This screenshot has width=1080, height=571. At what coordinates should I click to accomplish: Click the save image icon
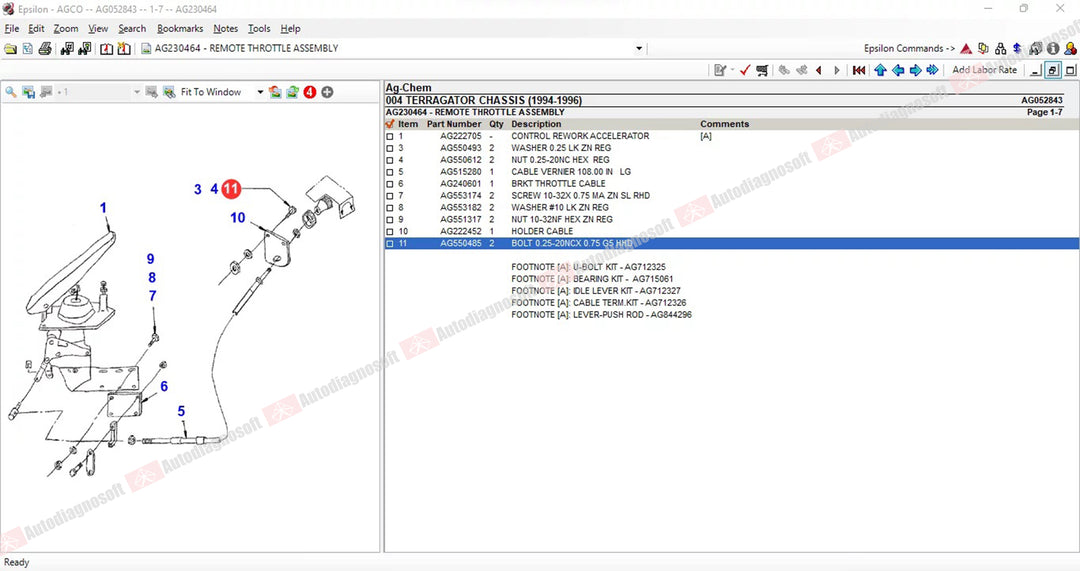[x=28, y=92]
